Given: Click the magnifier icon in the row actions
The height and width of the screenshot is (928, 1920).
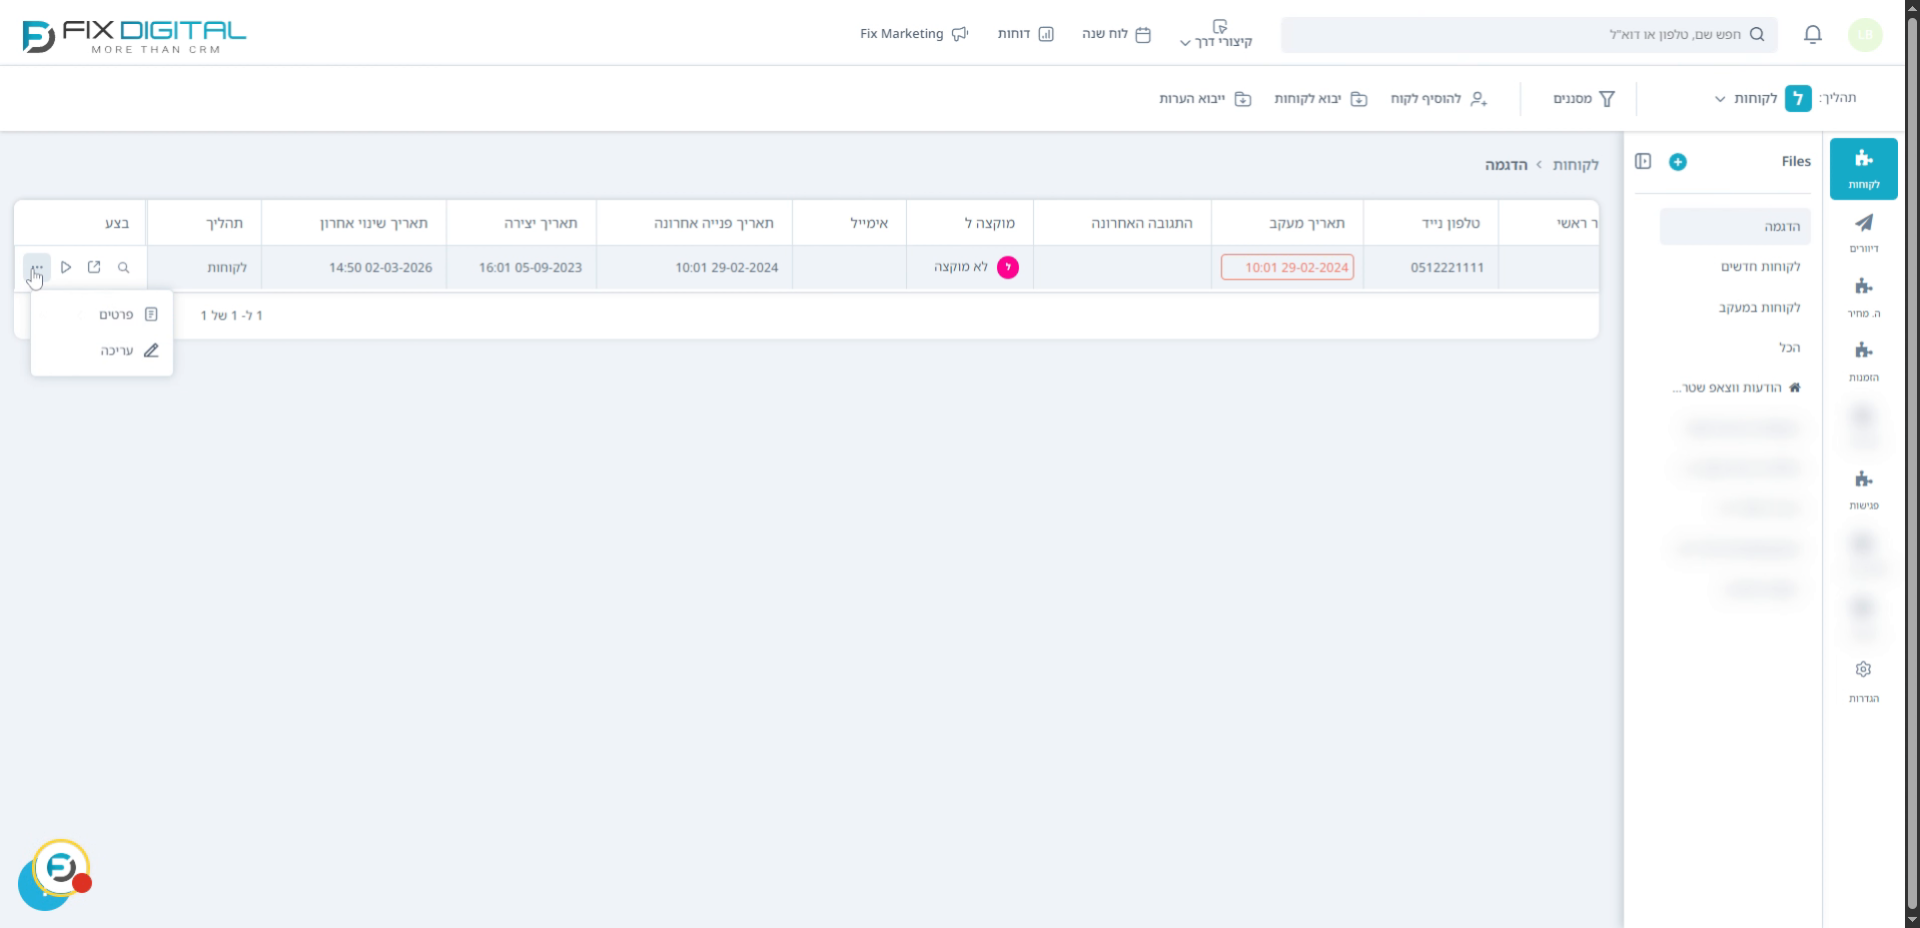Looking at the screenshot, I should 123,268.
